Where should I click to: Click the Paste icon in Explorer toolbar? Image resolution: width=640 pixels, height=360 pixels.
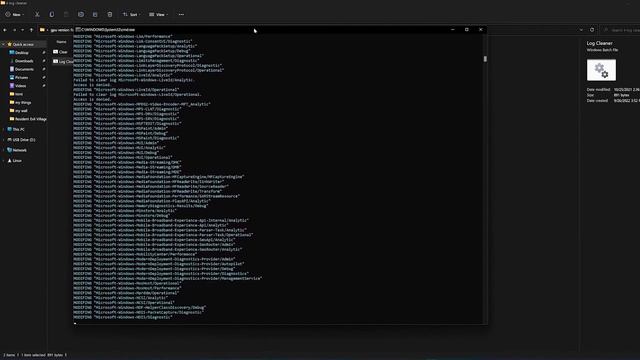coord(66,15)
